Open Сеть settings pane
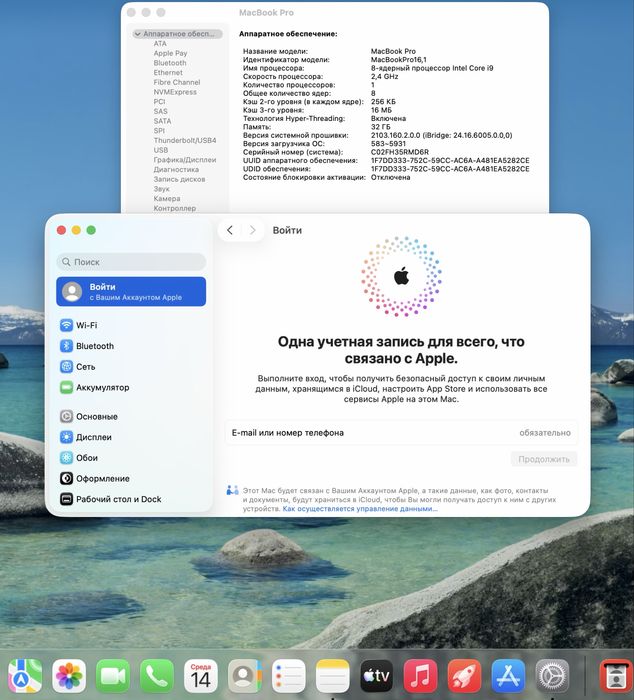Image resolution: width=634 pixels, height=700 pixels. tap(131, 367)
